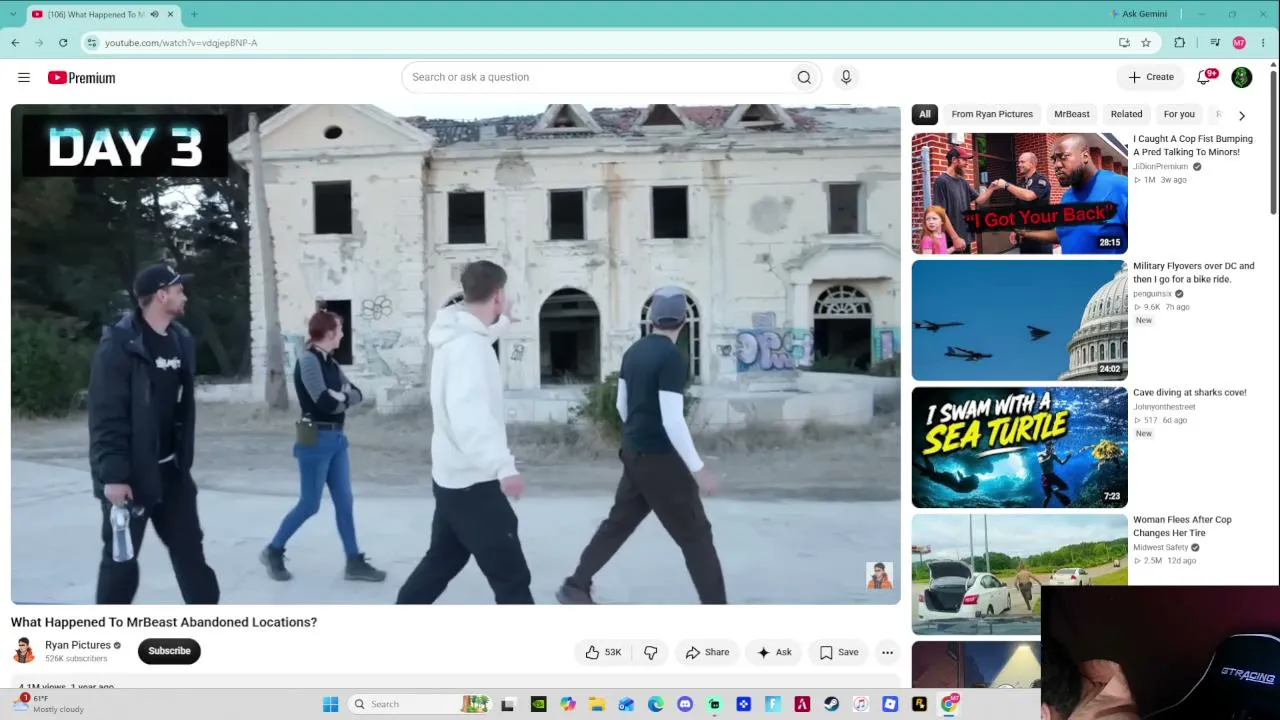This screenshot has height=720, width=1280.
Task: Open video title 'I Caught A Cop Fist Bumping'
Action: click(1193, 146)
